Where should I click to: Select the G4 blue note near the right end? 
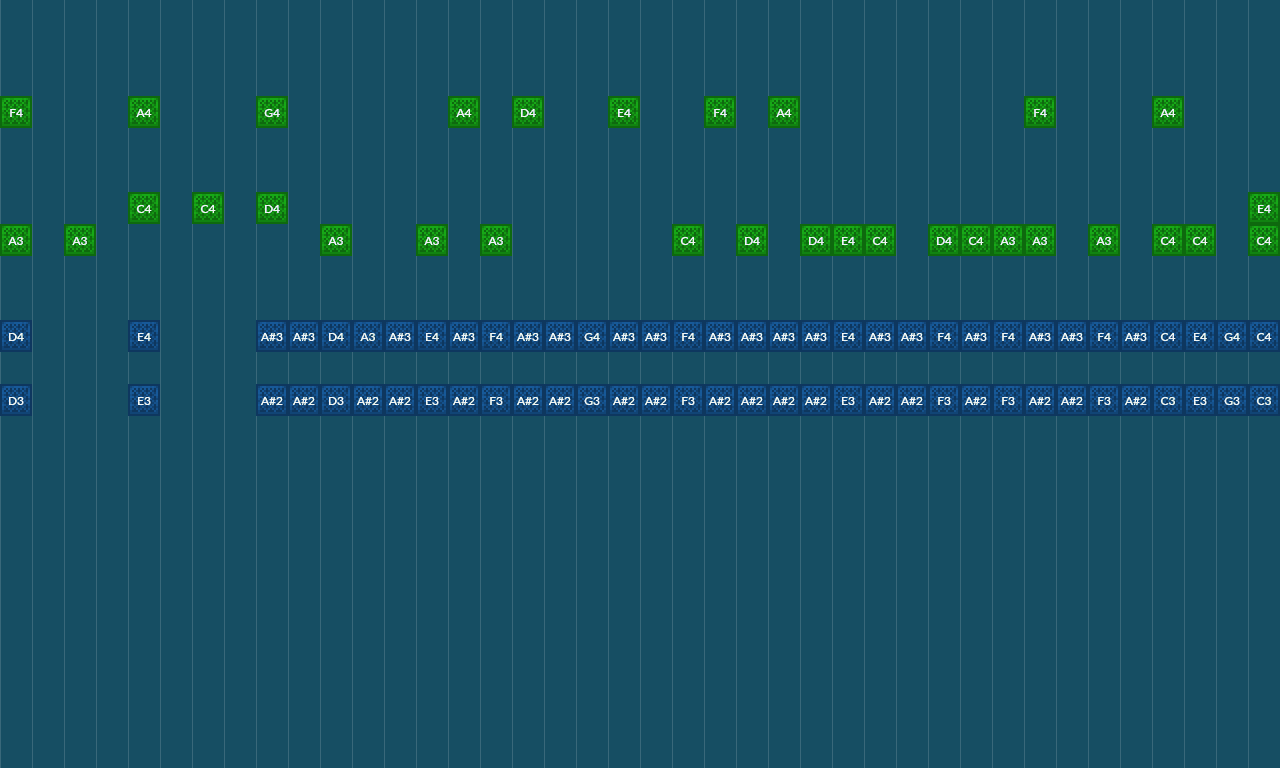click(x=1231, y=336)
